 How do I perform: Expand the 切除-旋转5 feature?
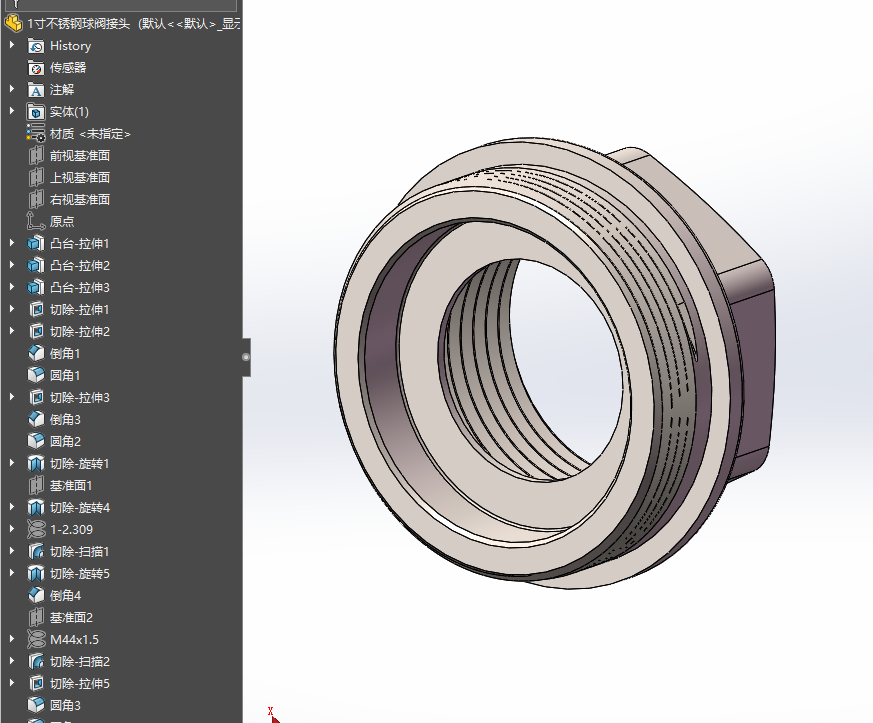[x=12, y=573]
